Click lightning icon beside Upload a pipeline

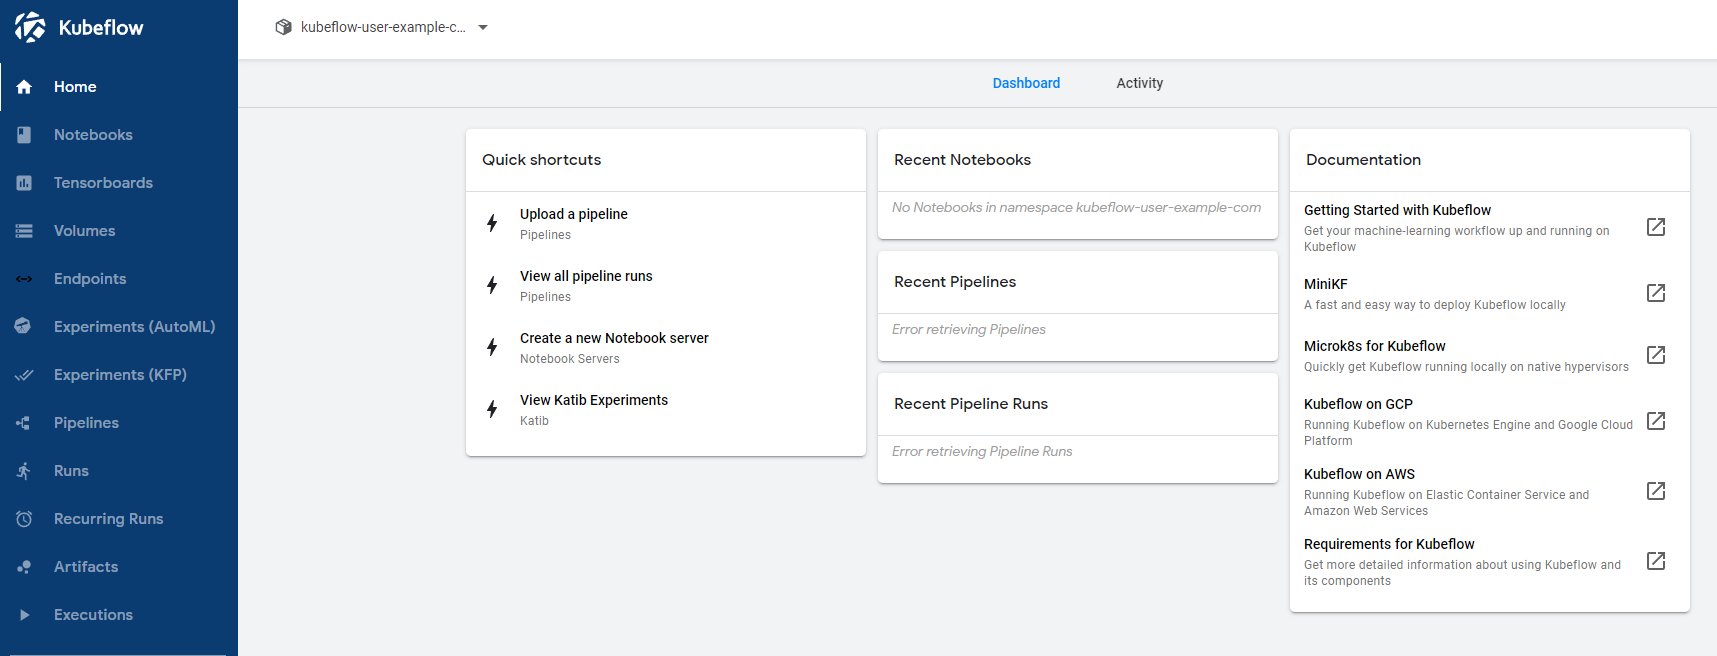(492, 223)
